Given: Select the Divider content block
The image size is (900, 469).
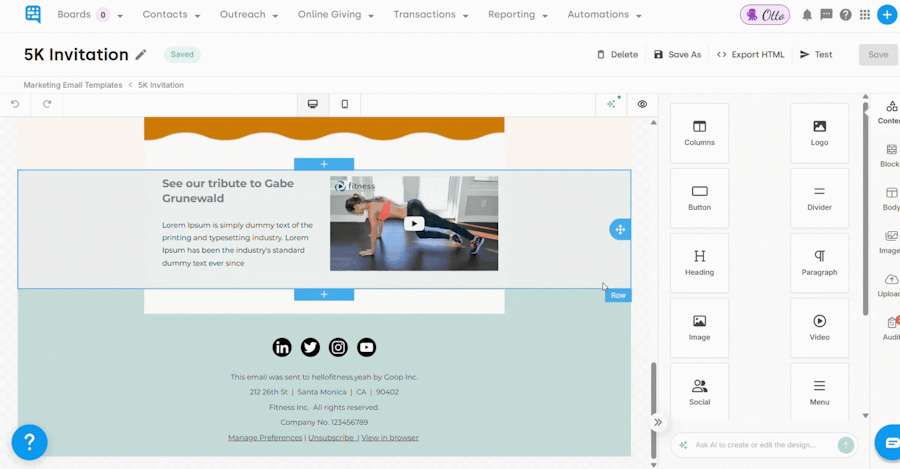Looking at the screenshot, I should tap(819, 198).
